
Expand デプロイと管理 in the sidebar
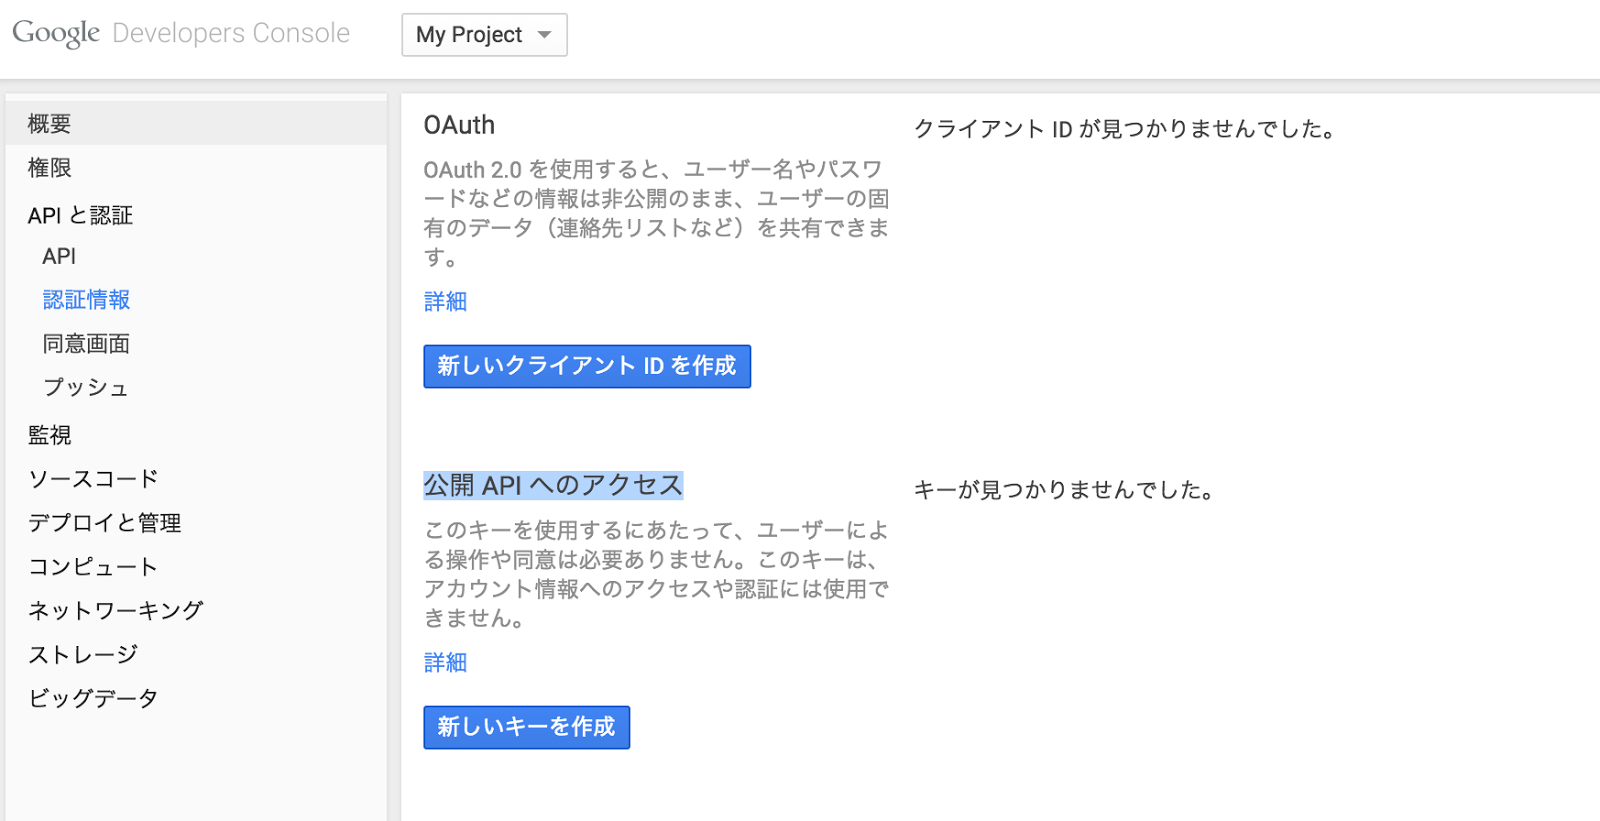click(x=104, y=523)
